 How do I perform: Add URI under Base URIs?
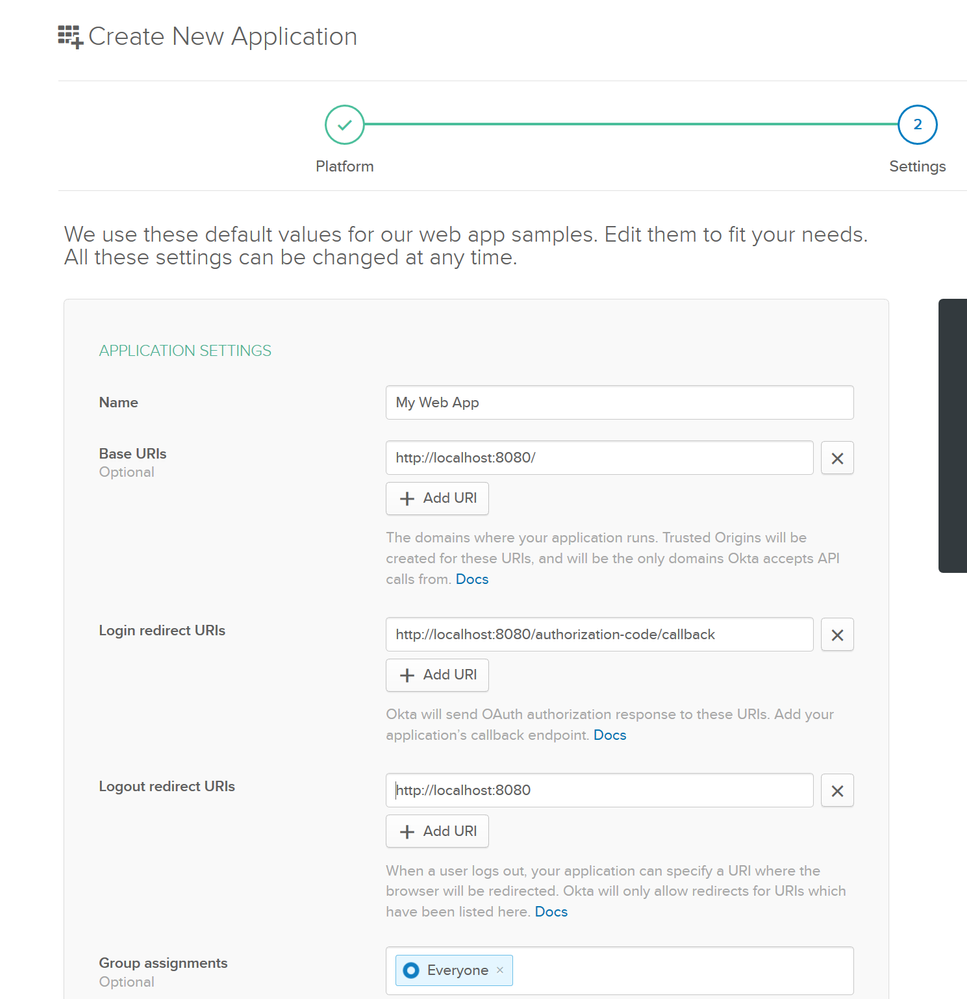[437, 498]
